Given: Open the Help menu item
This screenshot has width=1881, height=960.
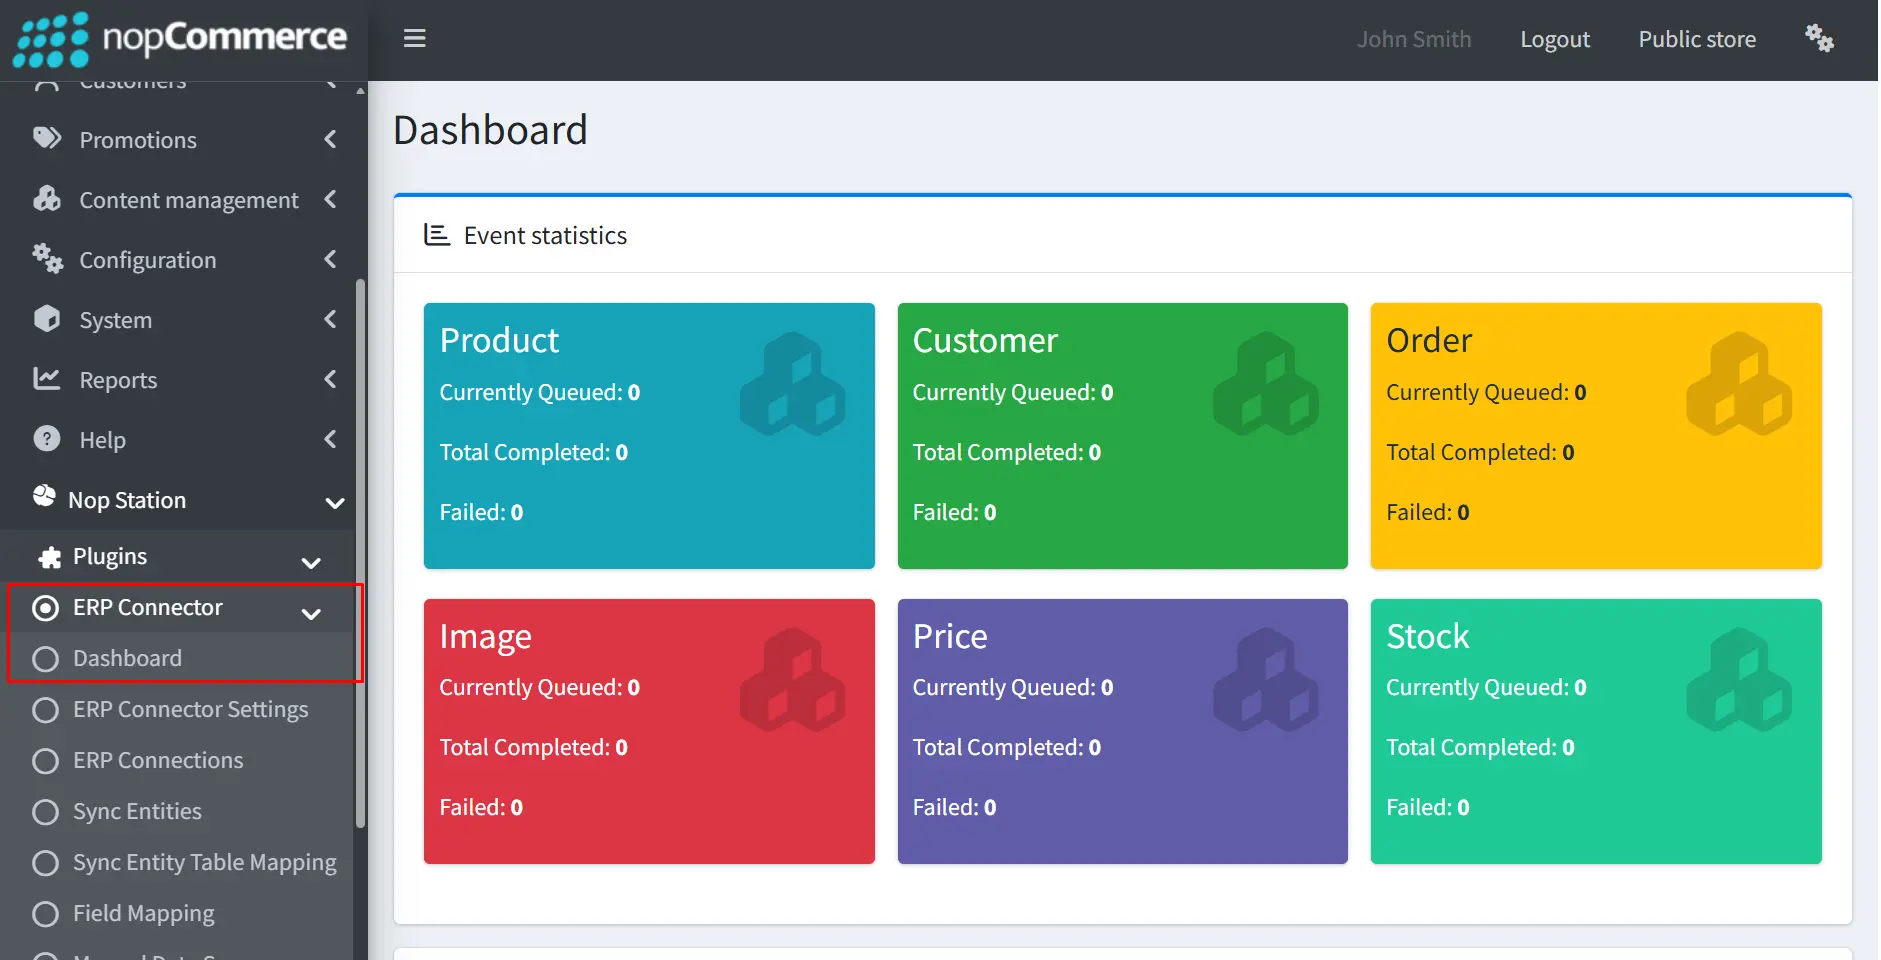Looking at the screenshot, I should (x=184, y=439).
